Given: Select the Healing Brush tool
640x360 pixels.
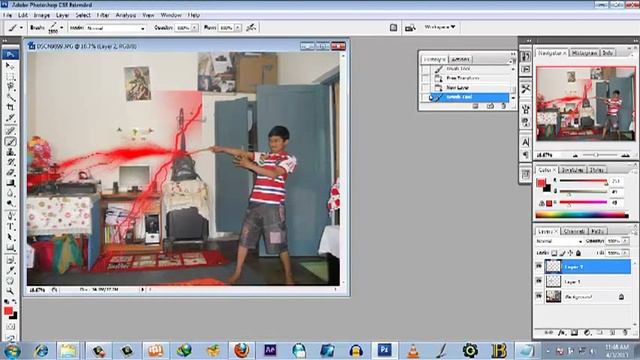Looking at the screenshot, I should coord(10,131).
